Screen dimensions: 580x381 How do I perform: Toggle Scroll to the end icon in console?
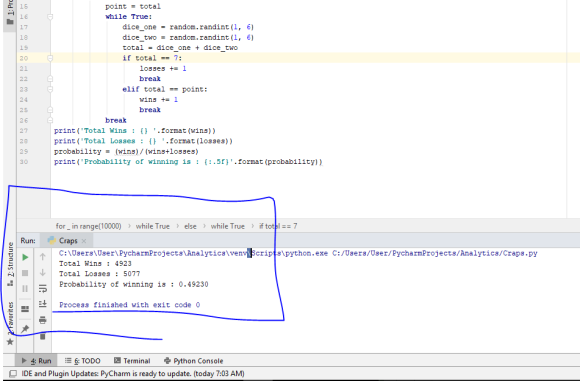pyautogui.click(x=43, y=304)
